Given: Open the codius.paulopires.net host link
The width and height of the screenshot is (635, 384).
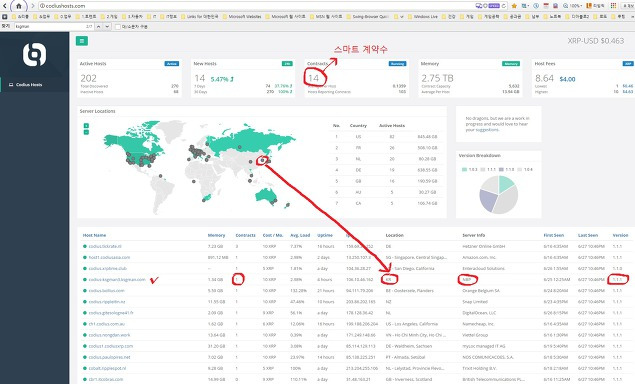Looking at the screenshot, I should [x=109, y=357].
